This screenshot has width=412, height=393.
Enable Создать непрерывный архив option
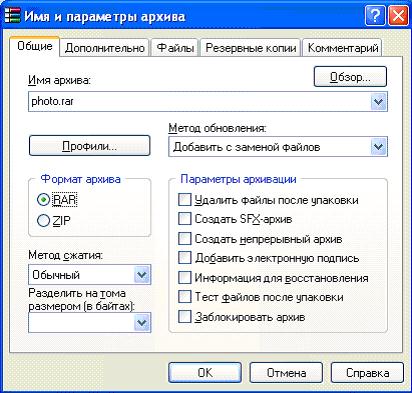(x=185, y=239)
